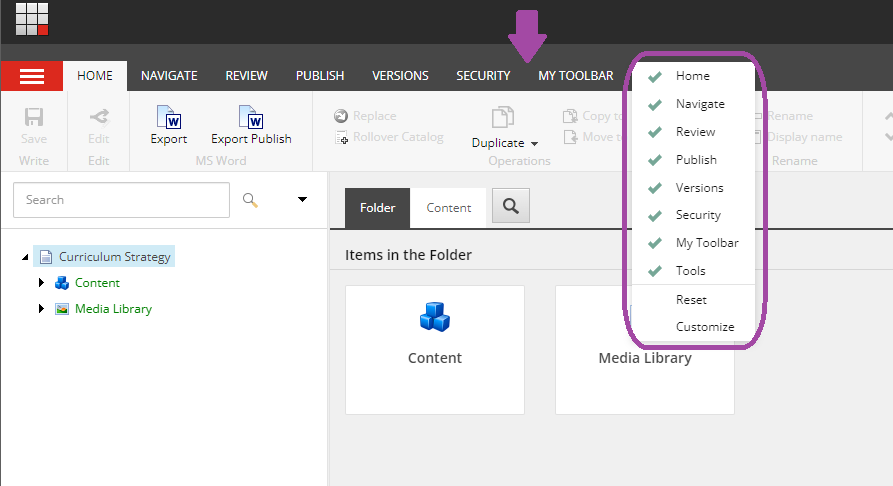Toggle the Versions ribbon checkmark in menu

coord(655,188)
